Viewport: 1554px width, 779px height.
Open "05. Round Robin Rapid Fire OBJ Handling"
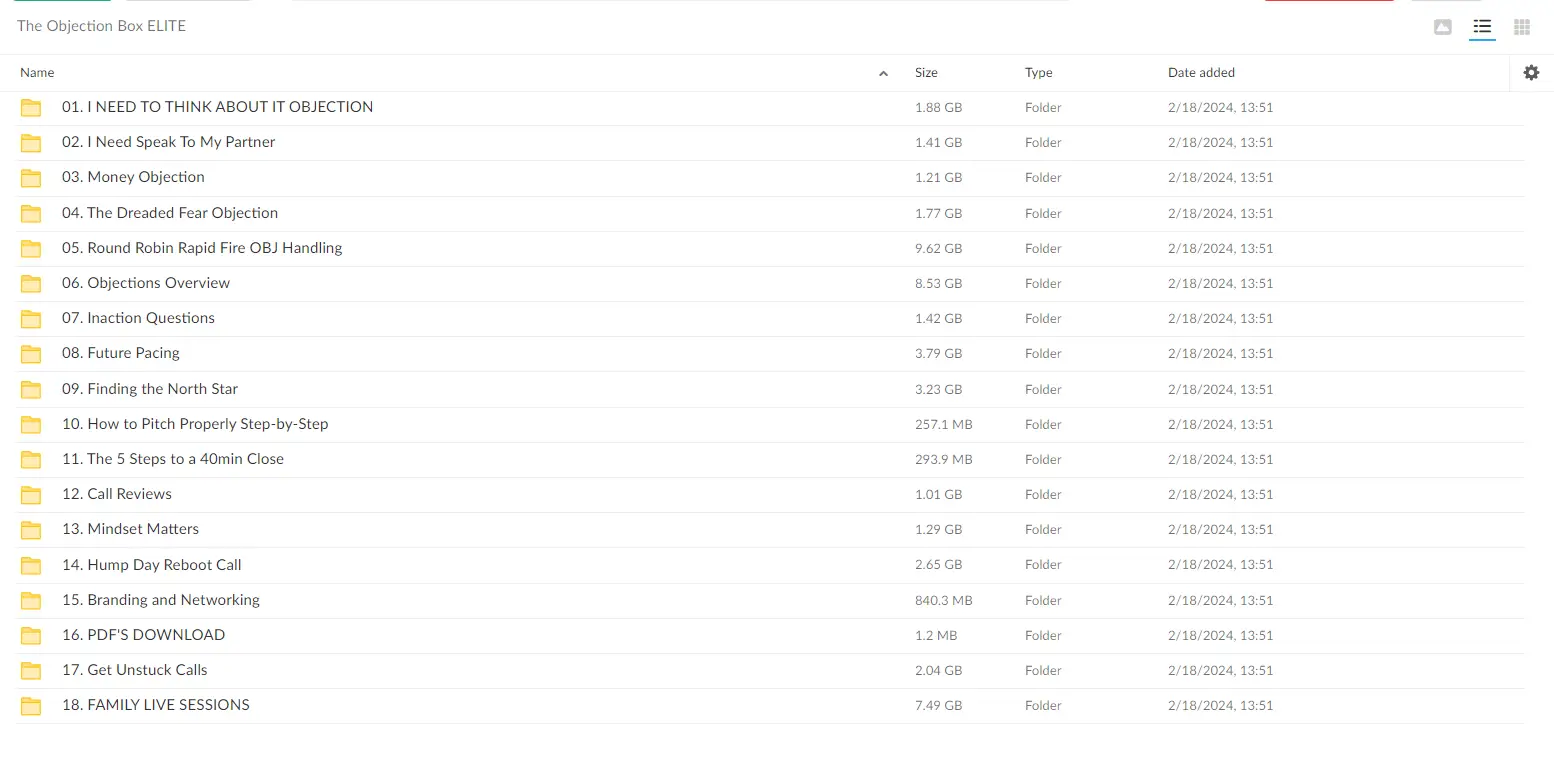[x=201, y=248]
